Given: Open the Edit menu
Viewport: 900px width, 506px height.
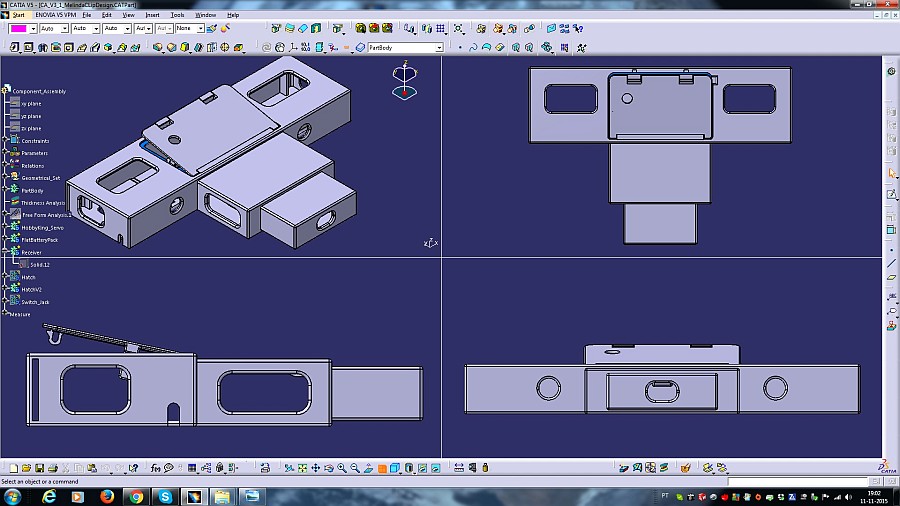Looking at the screenshot, I should click(x=107, y=15).
